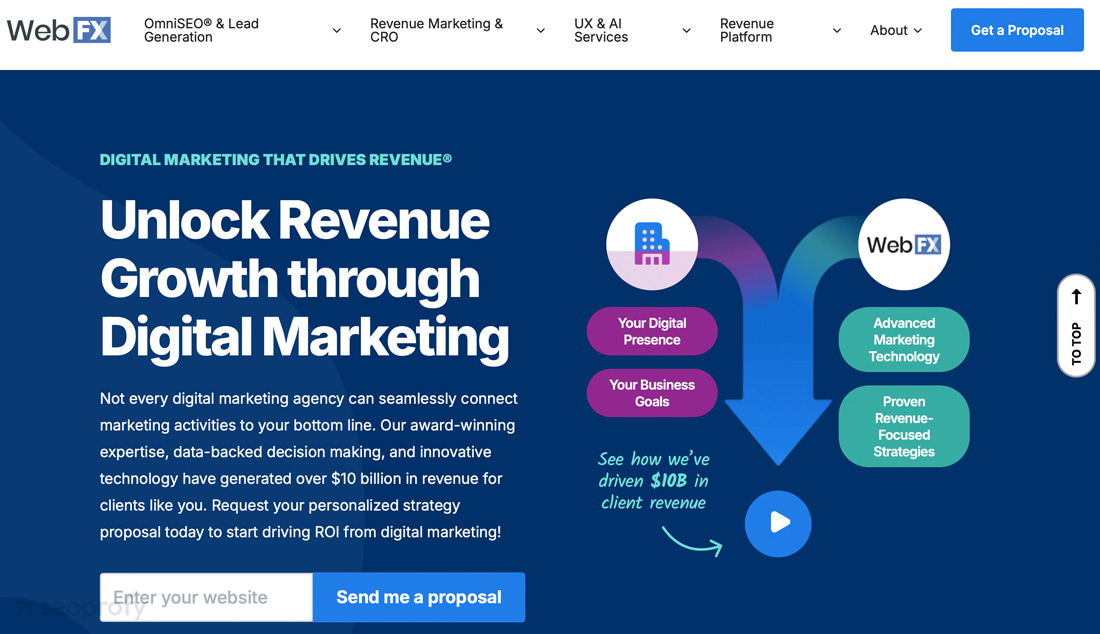Image resolution: width=1100 pixels, height=634 pixels.
Task: Play the client revenue video
Action: [778, 523]
